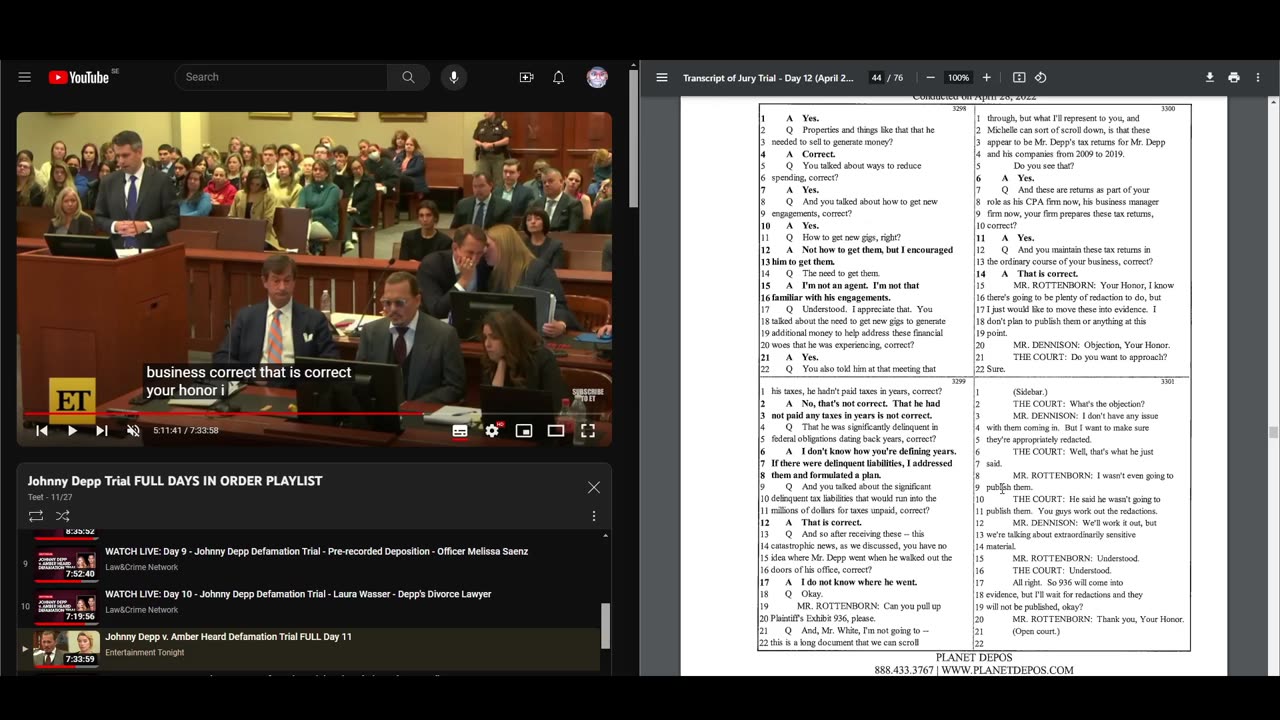Print the PDF transcript

point(1234,77)
